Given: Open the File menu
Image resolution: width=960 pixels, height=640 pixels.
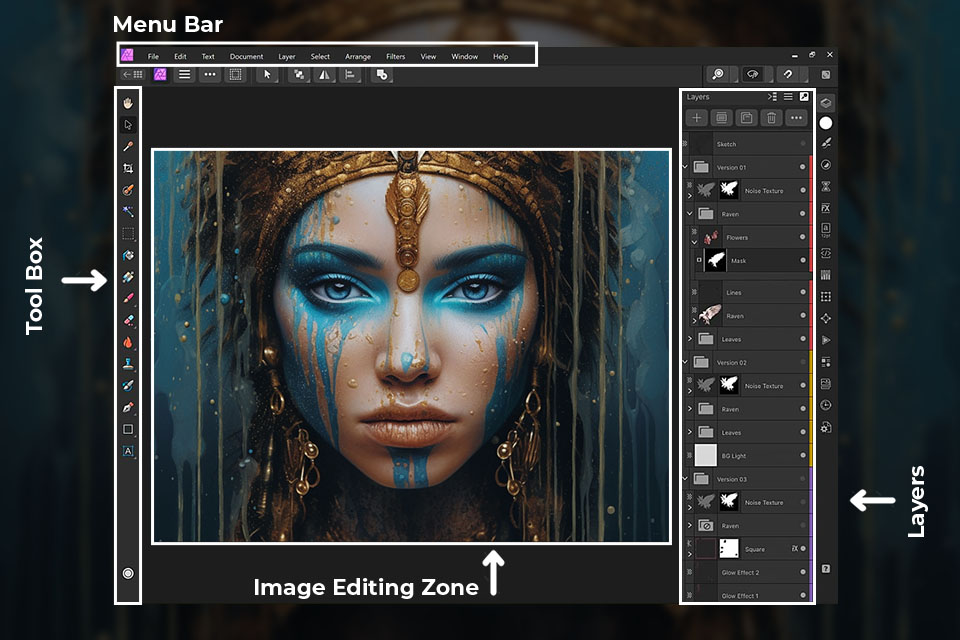Looking at the screenshot, I should coord(153,56).
